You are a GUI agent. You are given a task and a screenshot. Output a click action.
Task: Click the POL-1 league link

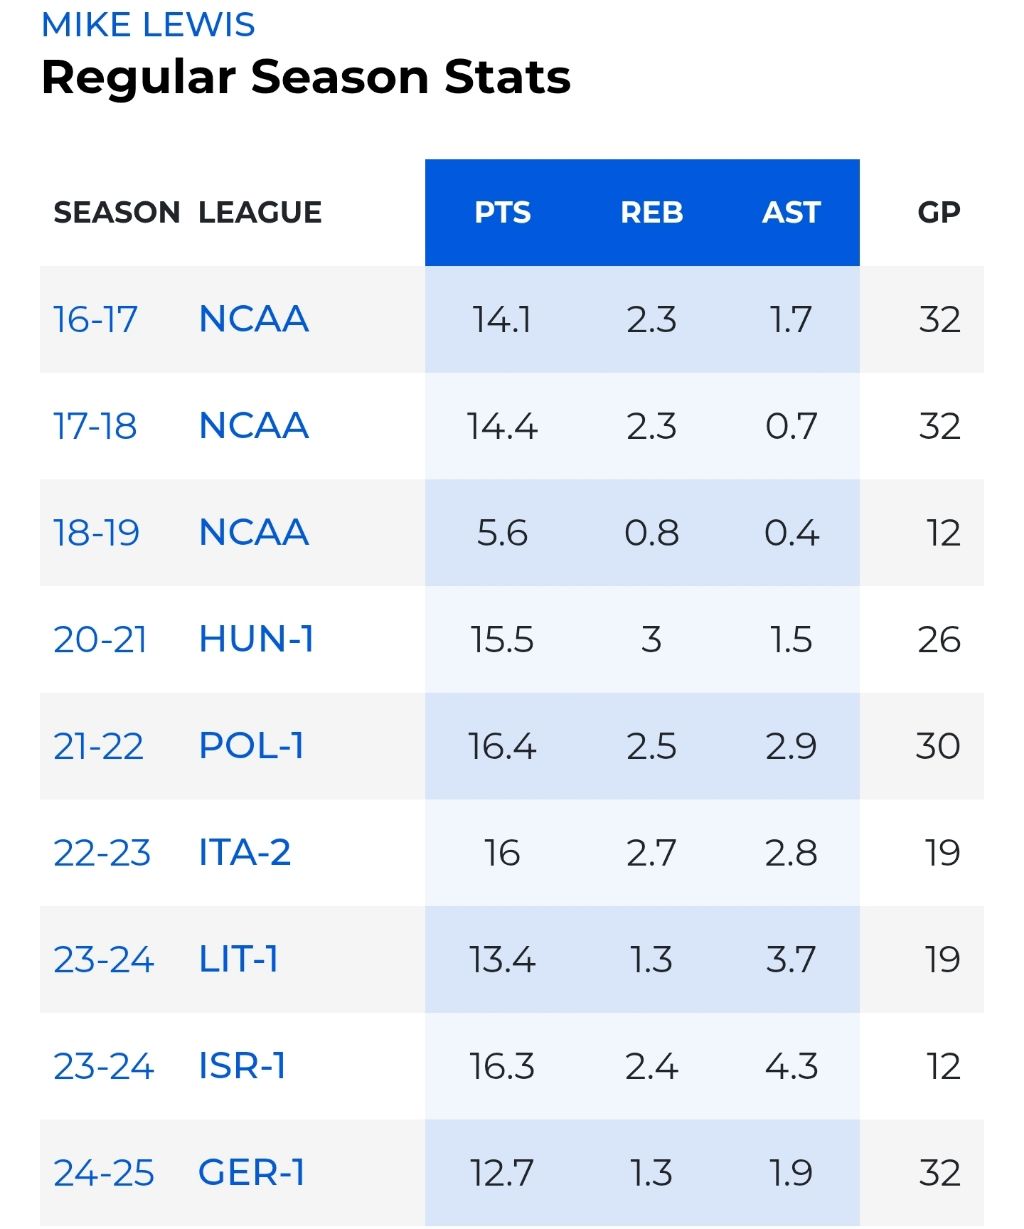pos(251,747)
